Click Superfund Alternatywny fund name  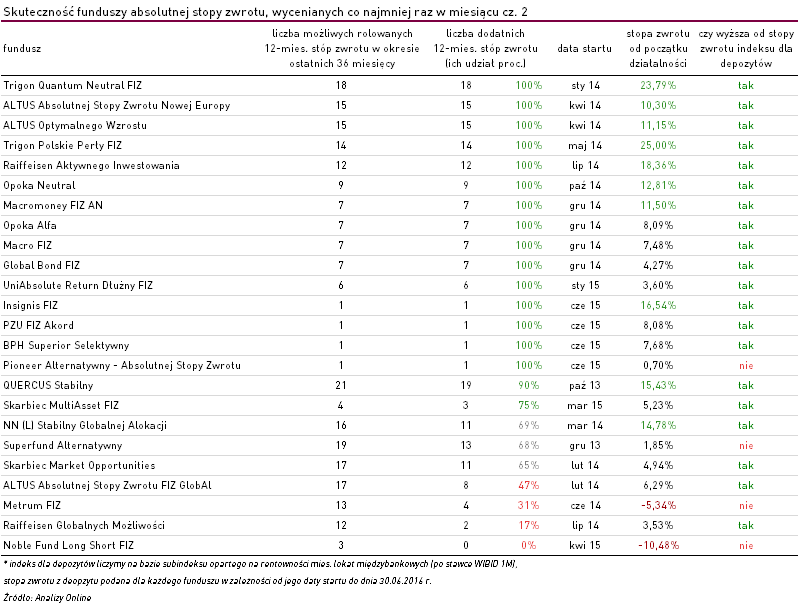pyautogui.click(x=63, y=445)
